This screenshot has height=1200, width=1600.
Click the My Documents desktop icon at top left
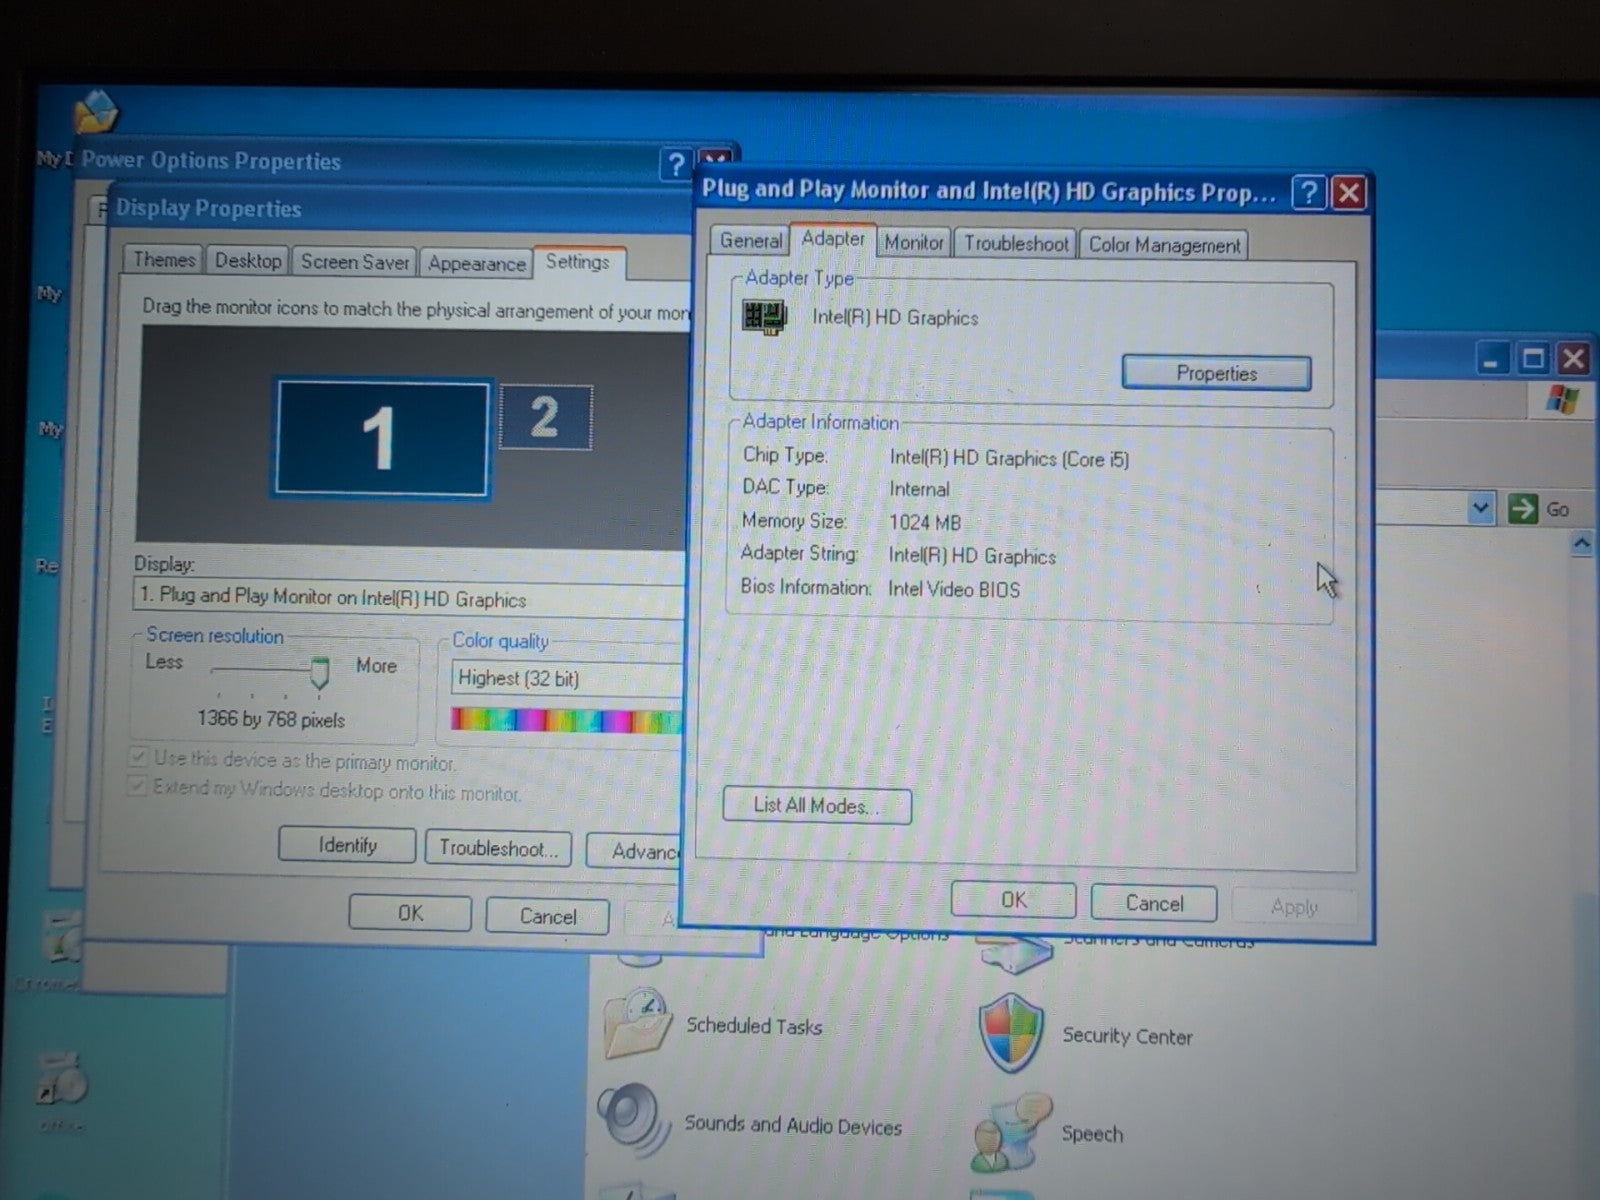[x=95, y=112]
